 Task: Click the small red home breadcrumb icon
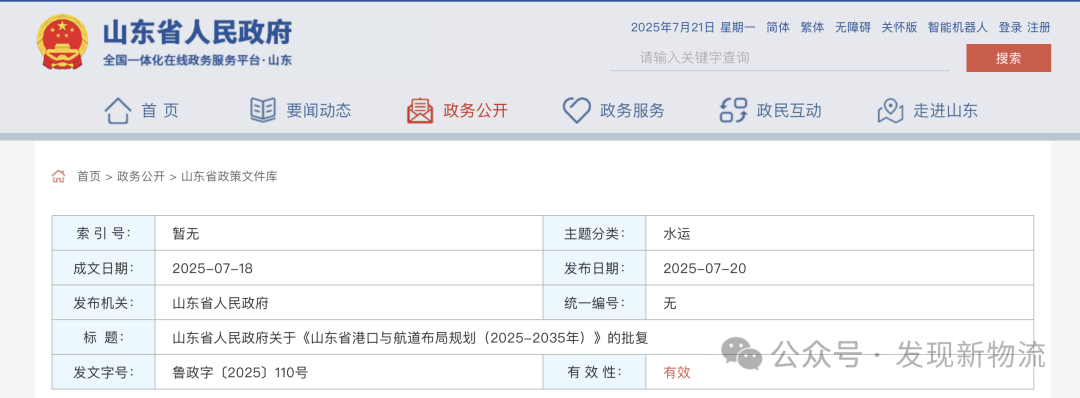click(58, 176)
